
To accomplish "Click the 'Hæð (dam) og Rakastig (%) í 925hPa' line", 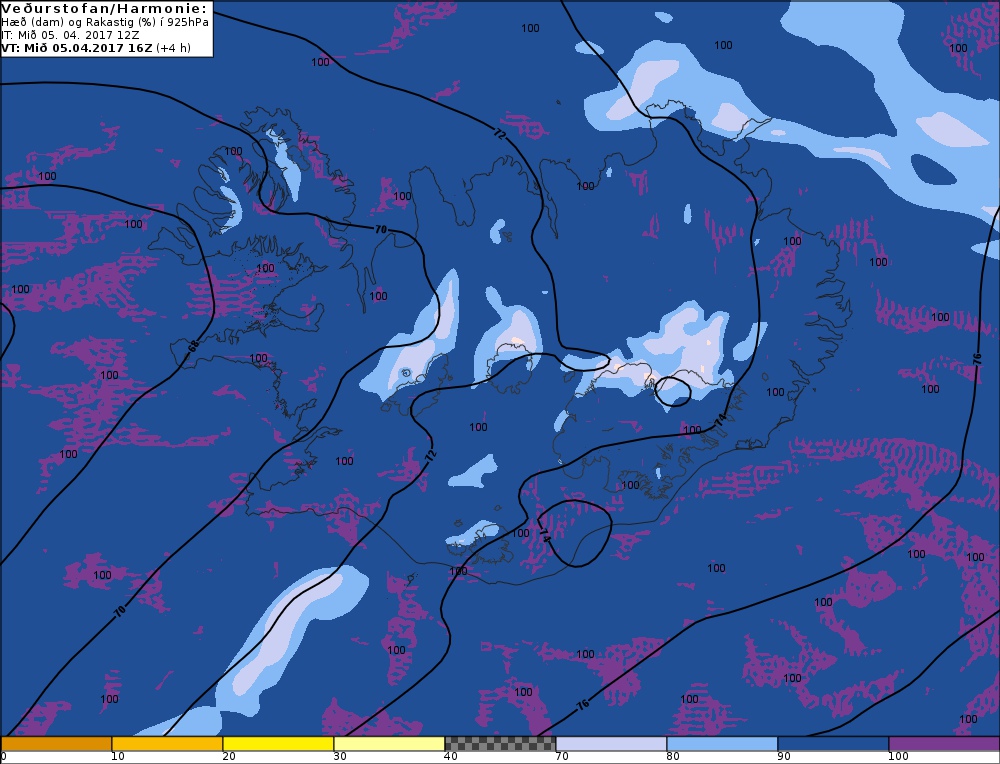I will [x=105, y=22].
